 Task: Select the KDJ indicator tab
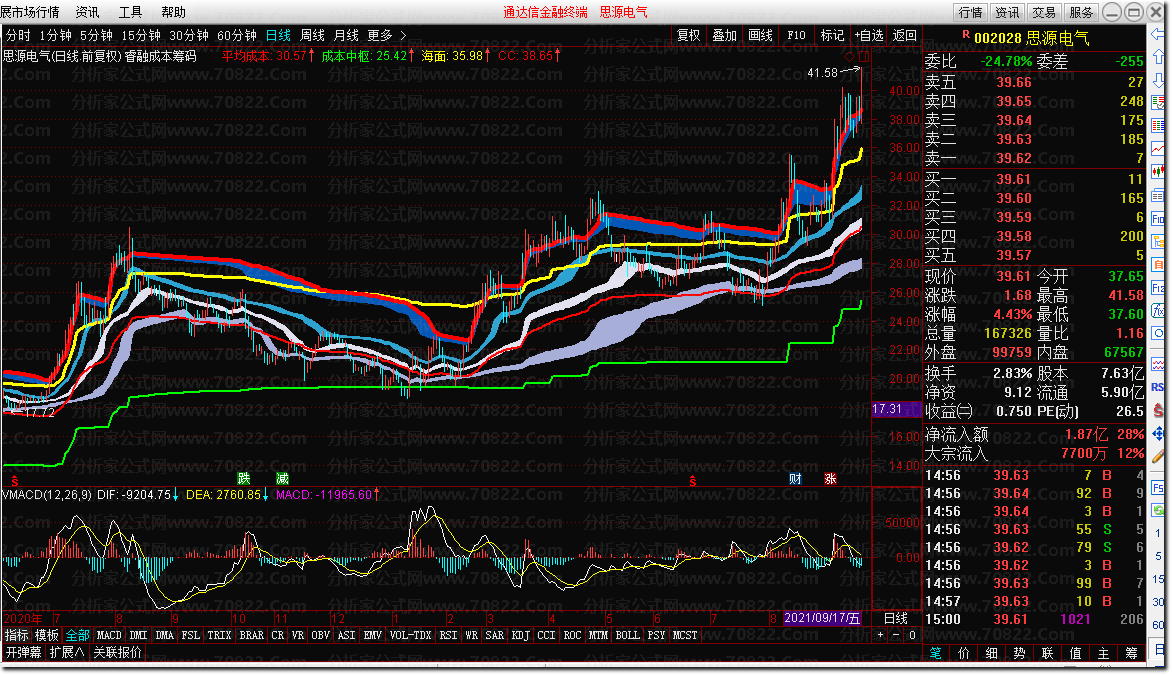click(x=520, y=635)
